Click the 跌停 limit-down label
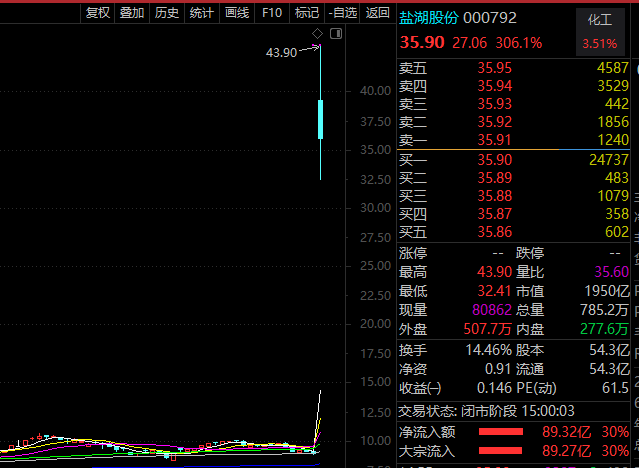 coord(530,253)
